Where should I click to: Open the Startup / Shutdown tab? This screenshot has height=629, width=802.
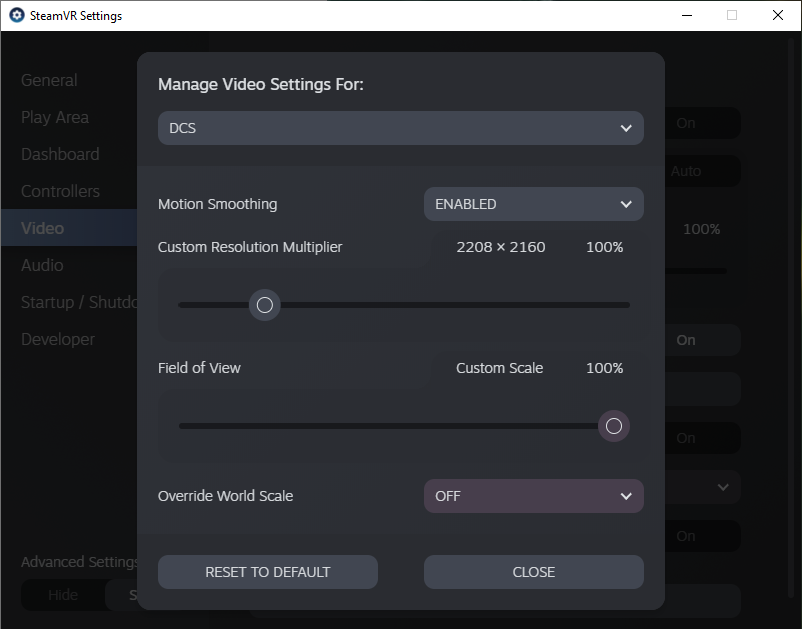tap(79, 302)
